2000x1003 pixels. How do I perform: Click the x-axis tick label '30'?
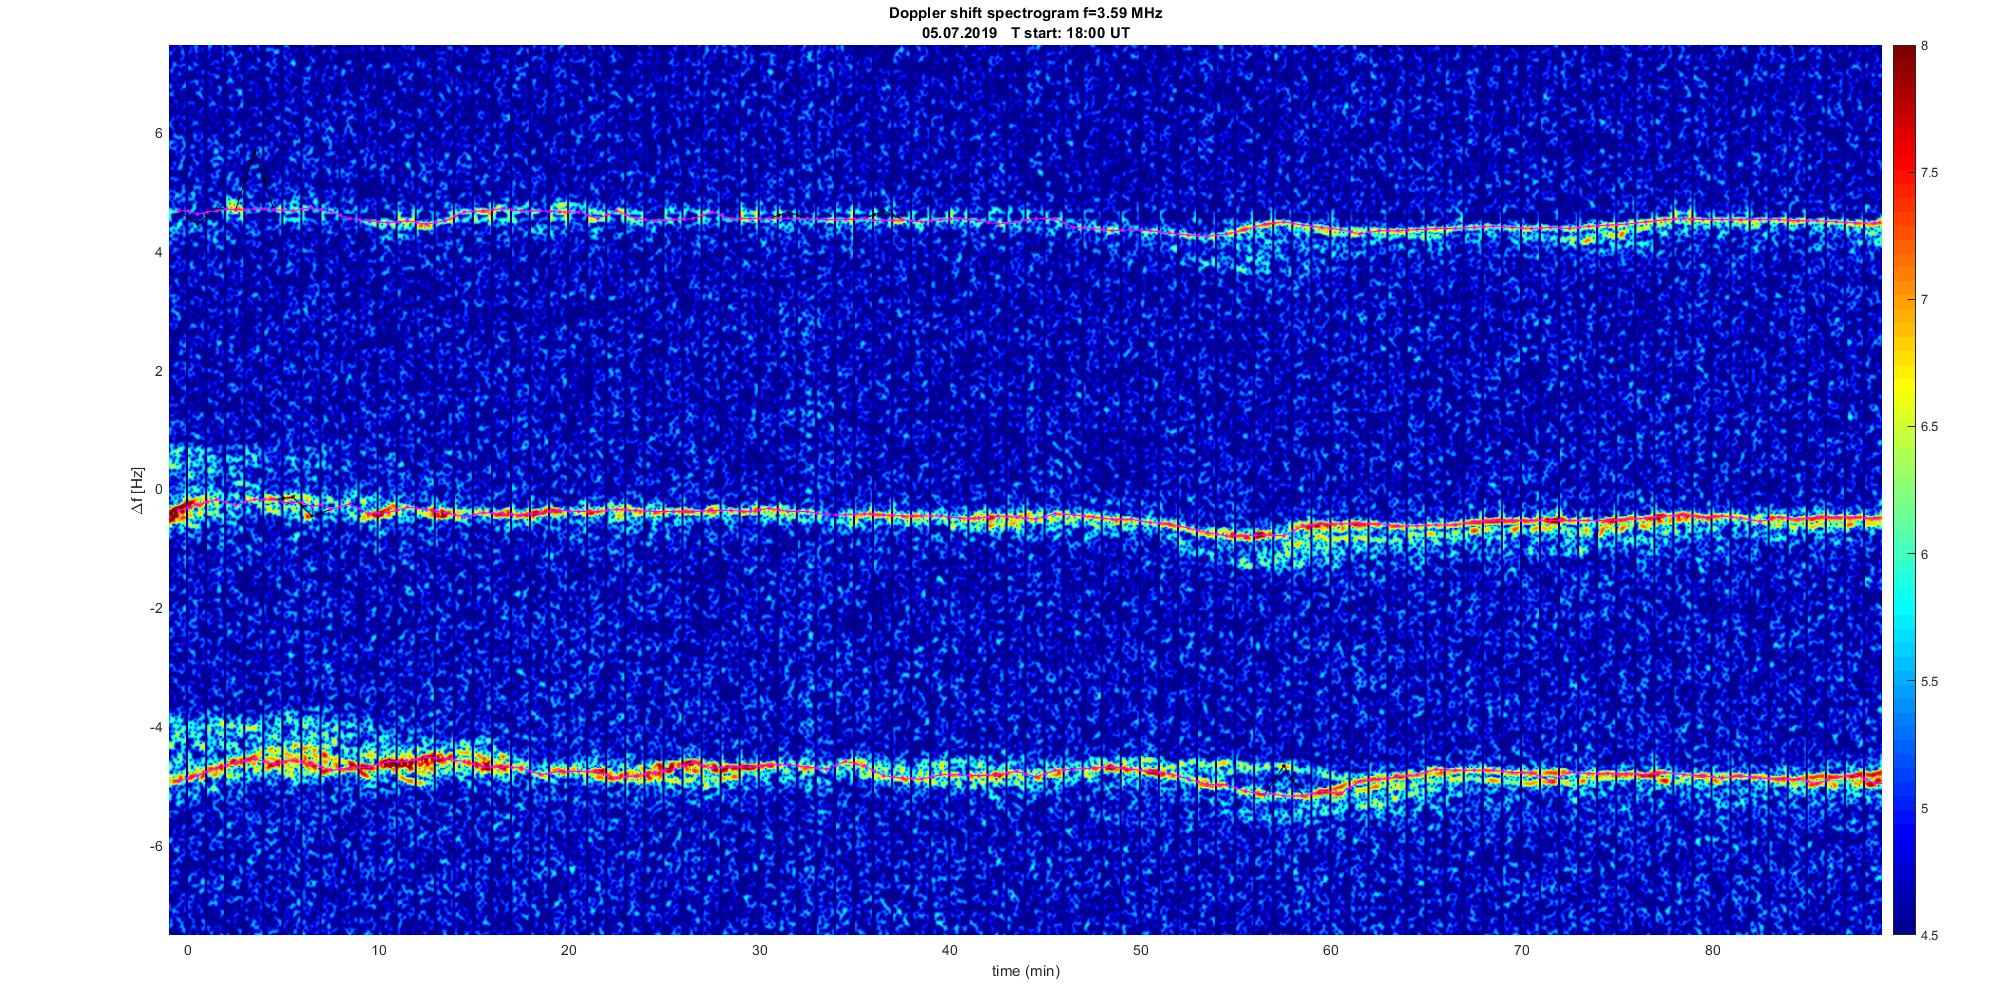coord(759,950)
